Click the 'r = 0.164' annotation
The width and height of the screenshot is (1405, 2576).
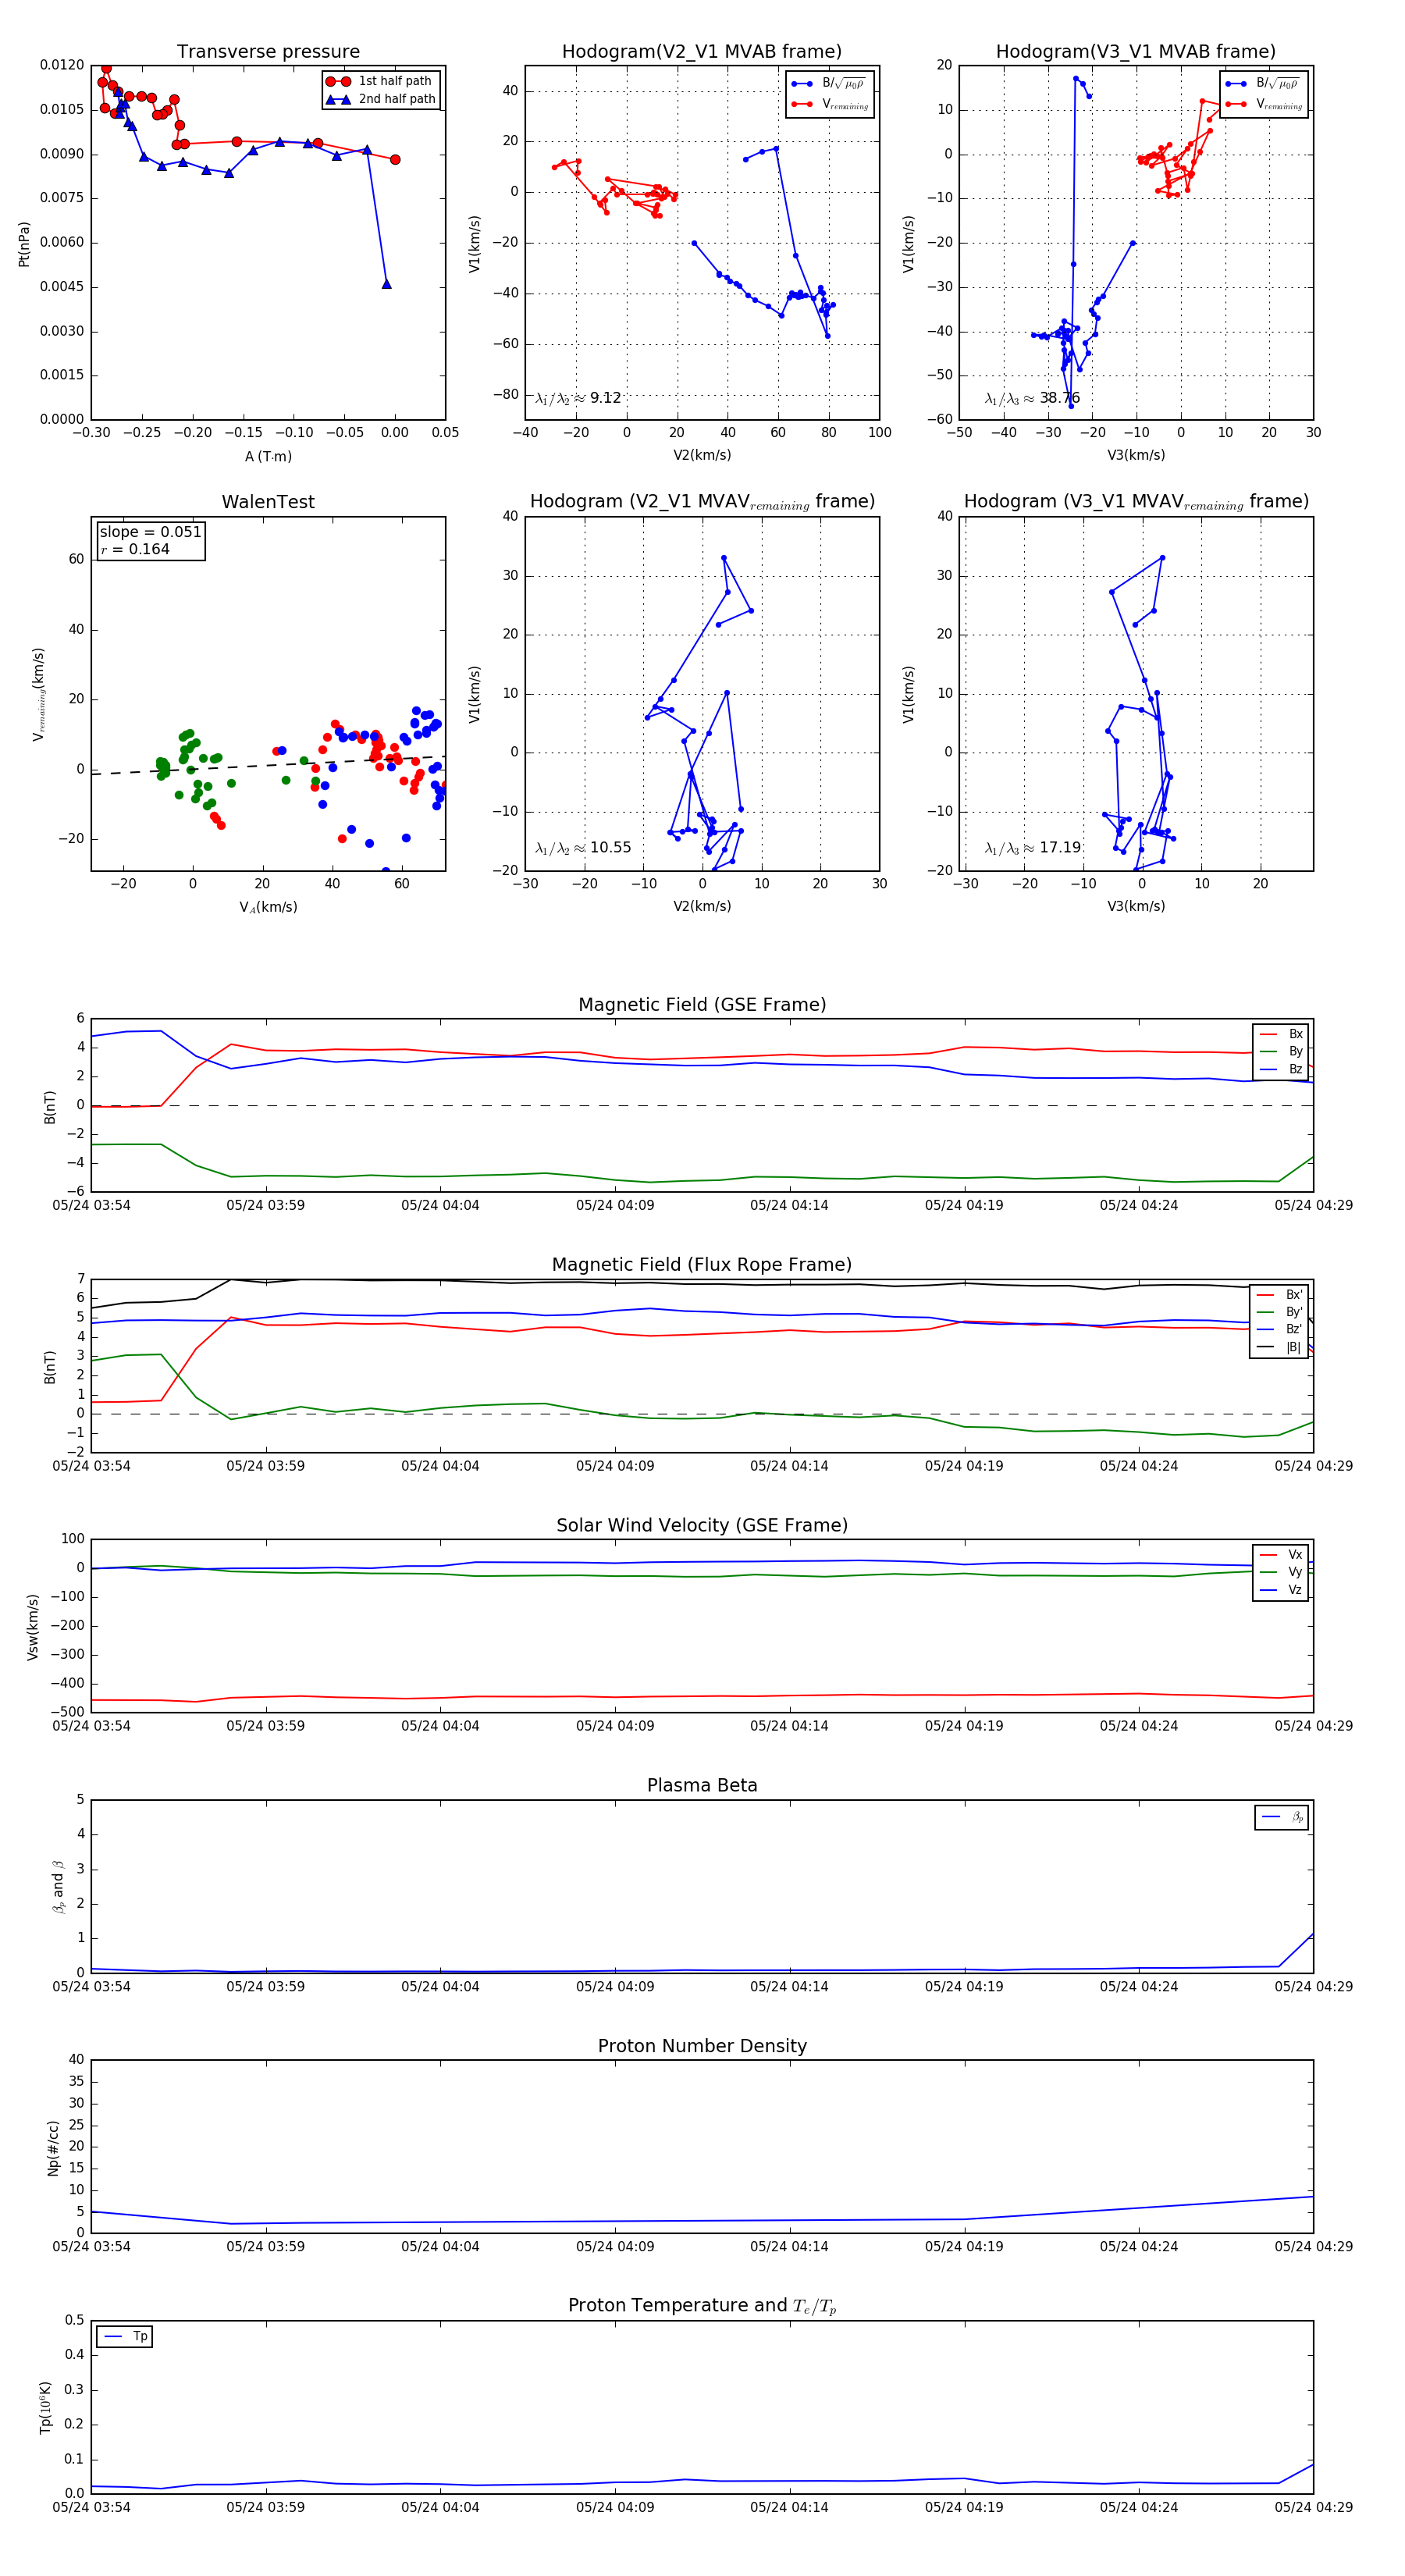click(x=135, y=549)
